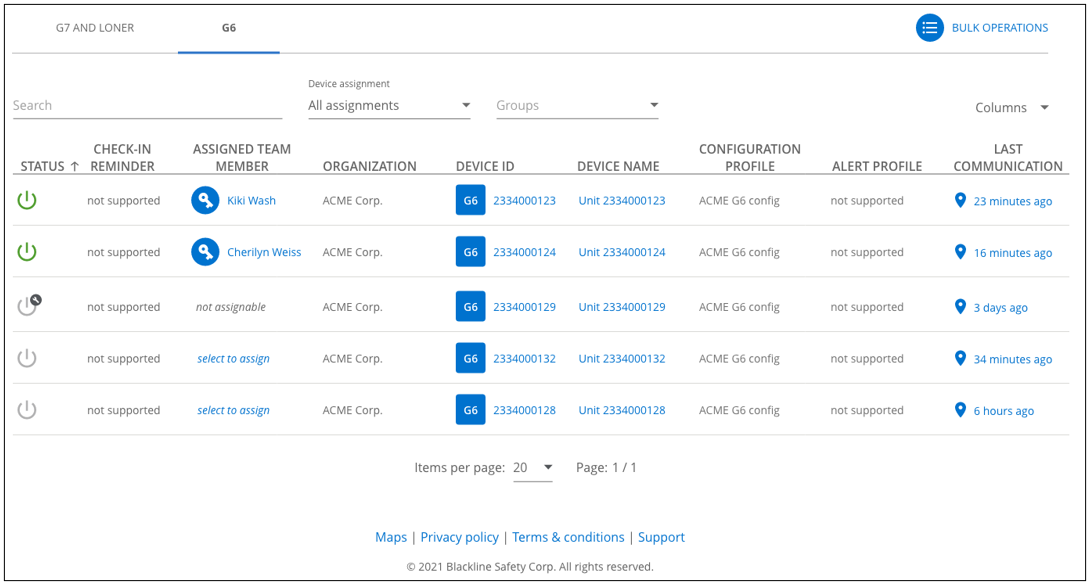
Task: Click the map pin beside 3 days ago
Action: pyautogui.click(x=961, y=306)
